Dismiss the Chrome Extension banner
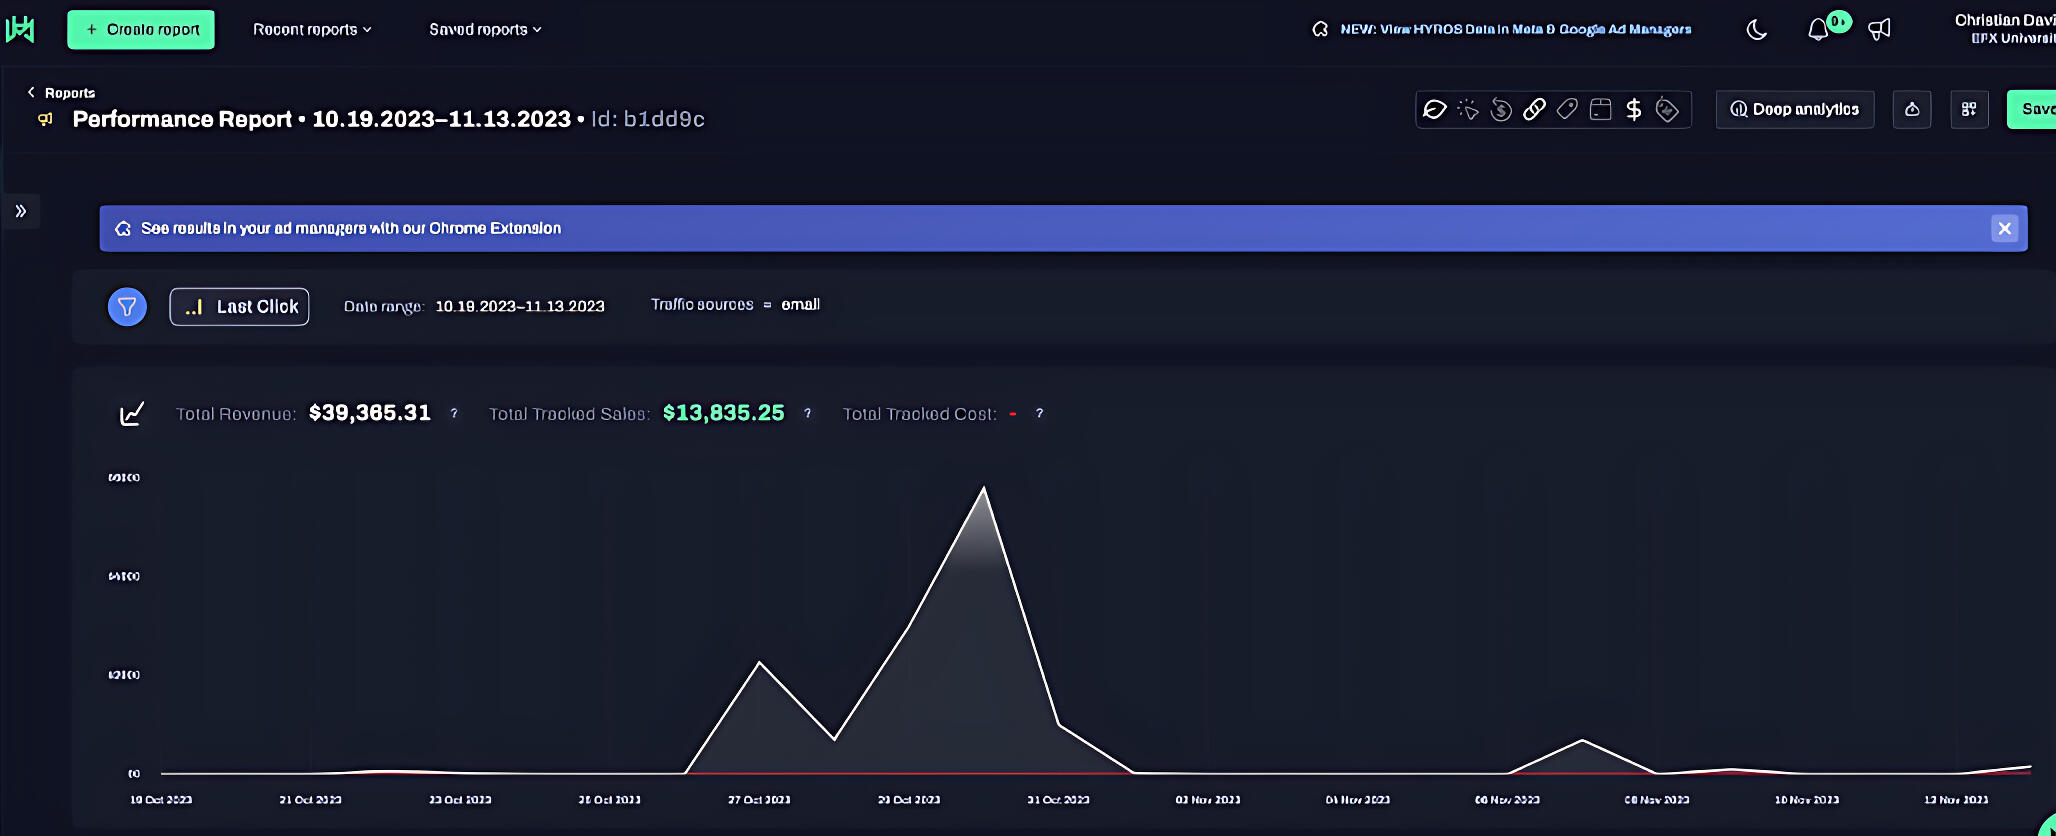Viewport: 2056px width, 836px height. point(2004,229)
